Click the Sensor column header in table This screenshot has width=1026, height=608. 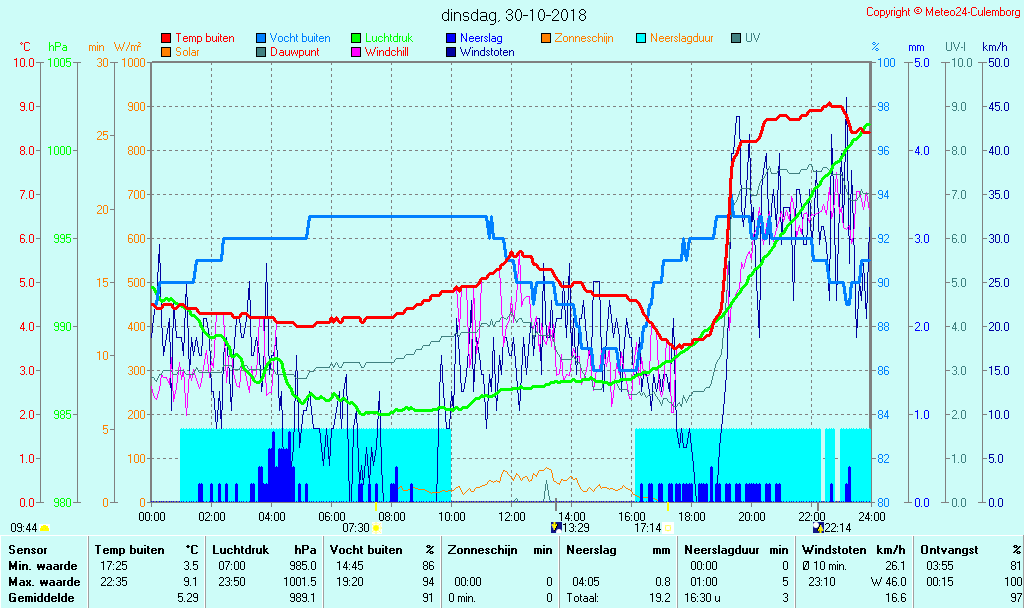click(x=26, y=550)
